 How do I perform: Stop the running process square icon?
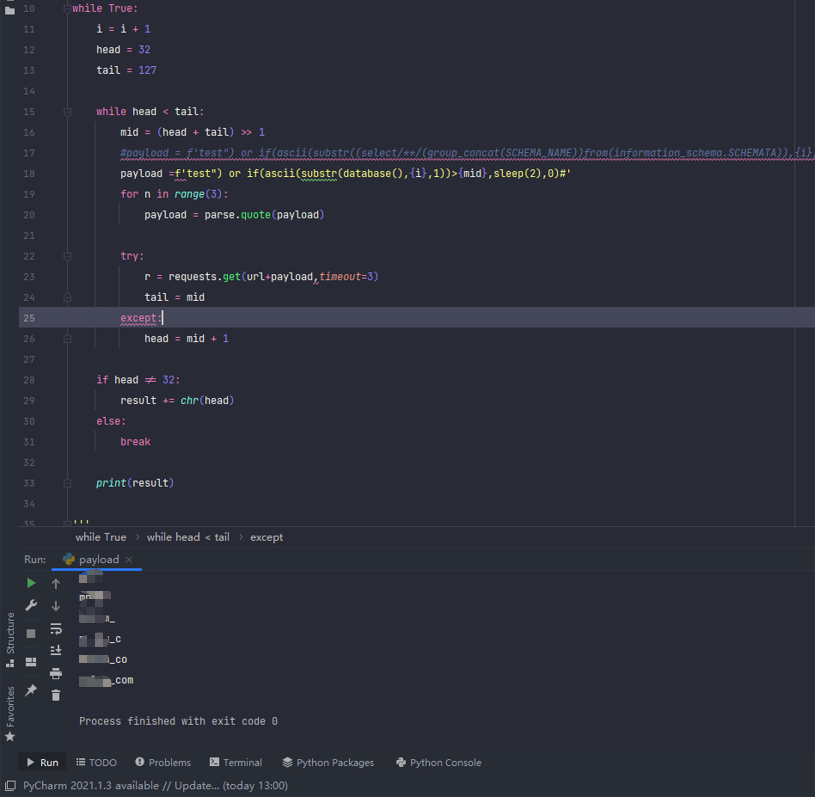pos(31,634)
